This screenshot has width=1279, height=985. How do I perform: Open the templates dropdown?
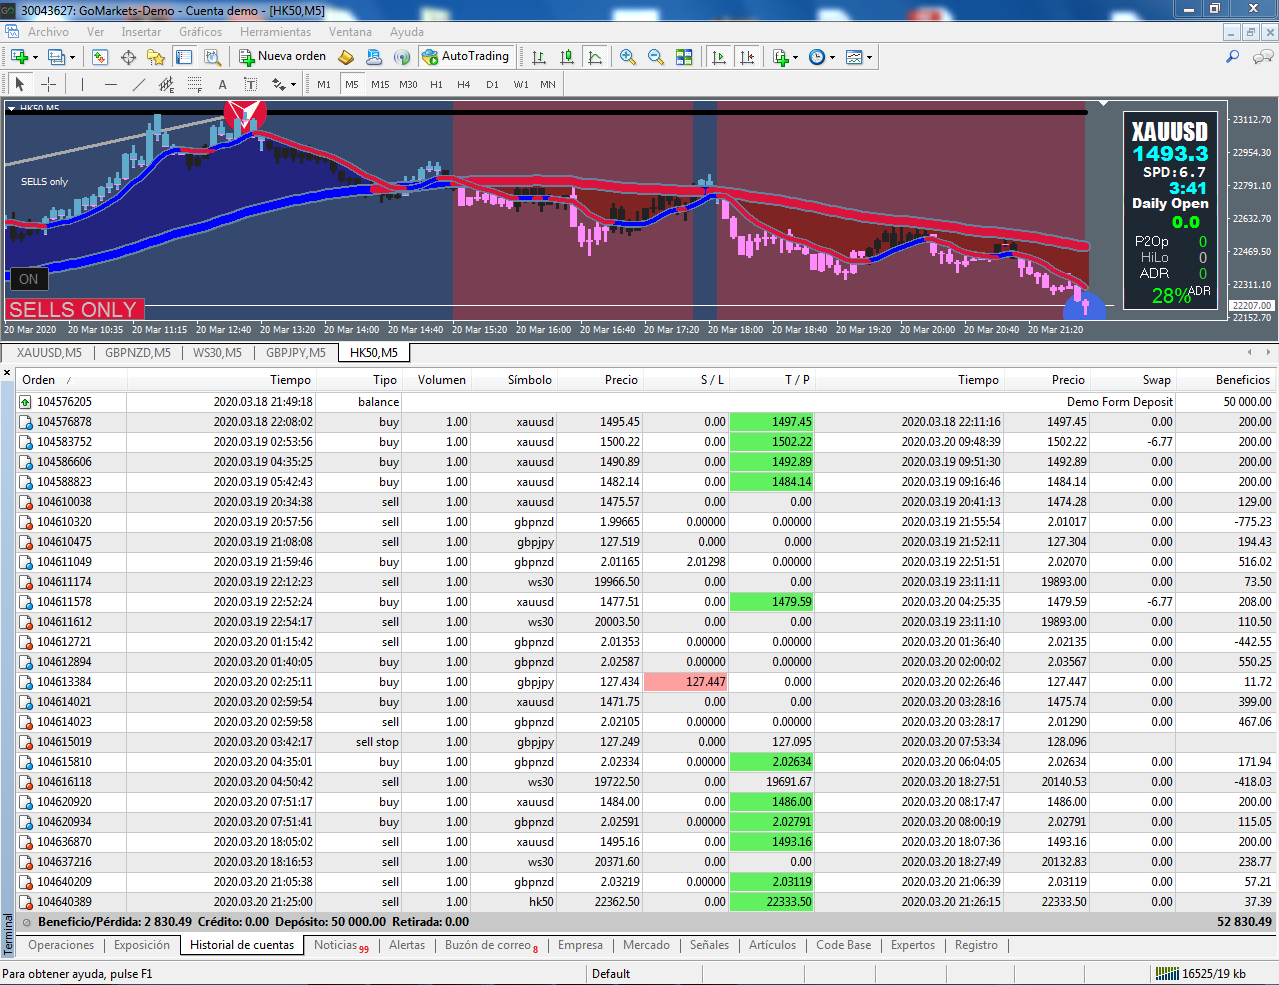(858, 57)
